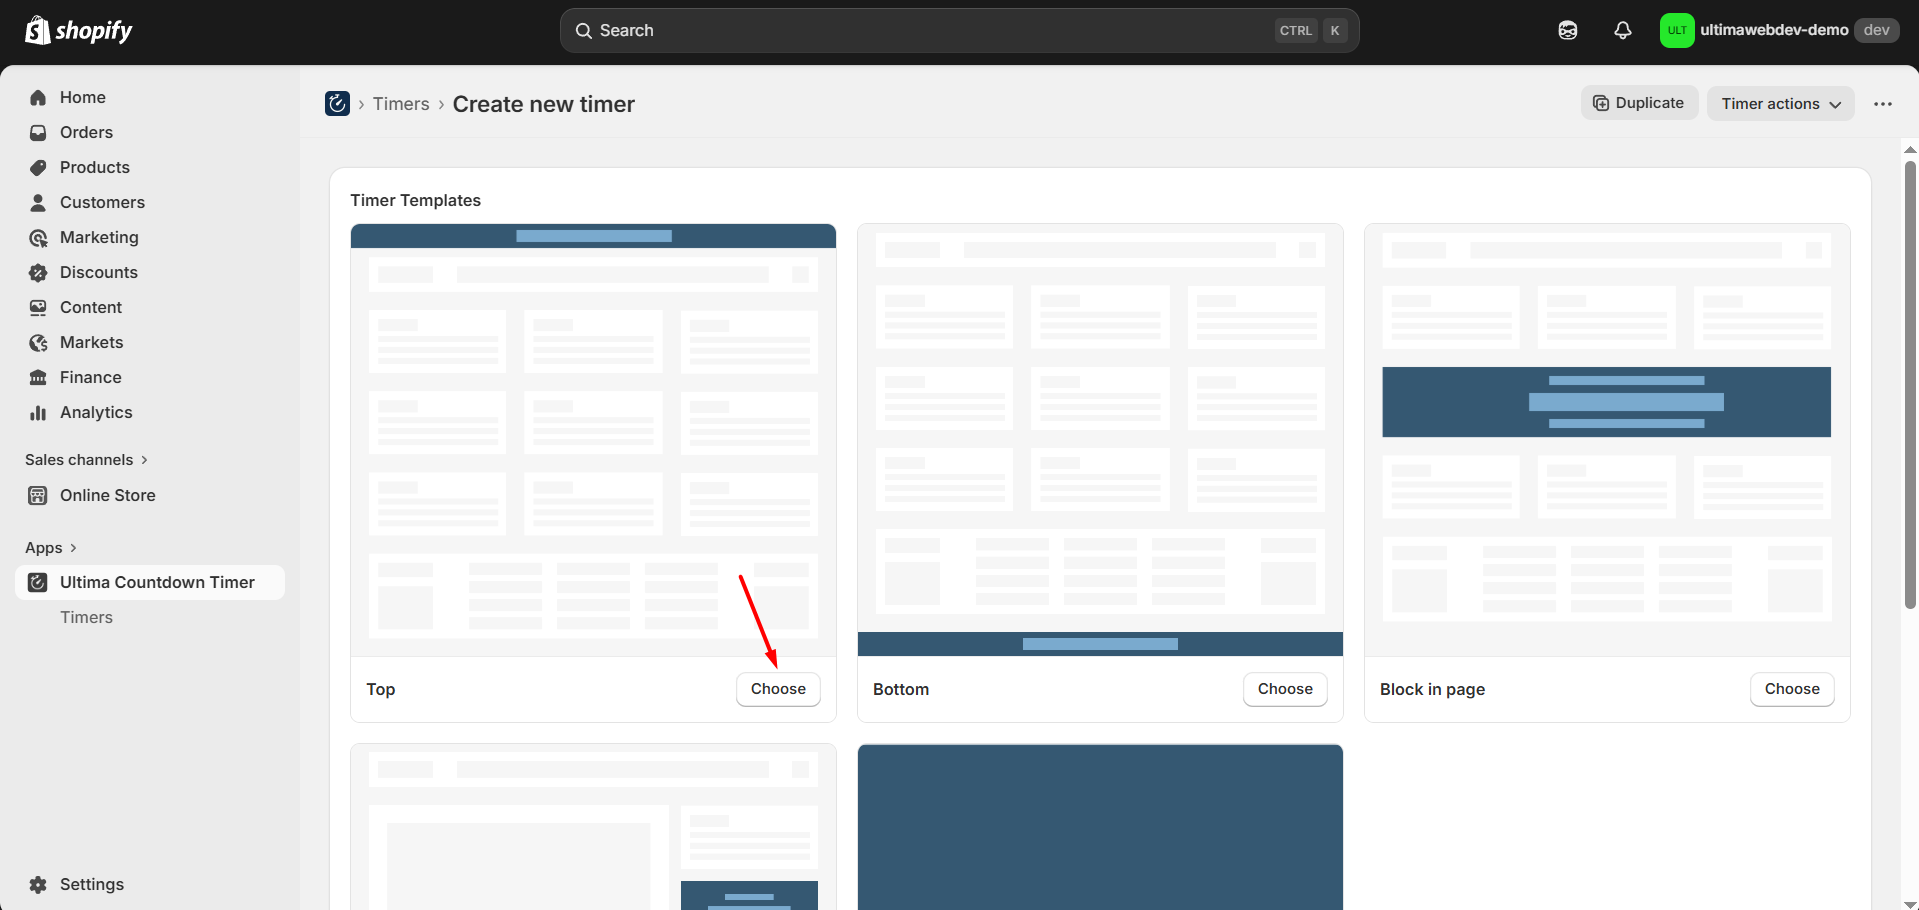Select Ultima Countdown Timer app

(150, 582)
